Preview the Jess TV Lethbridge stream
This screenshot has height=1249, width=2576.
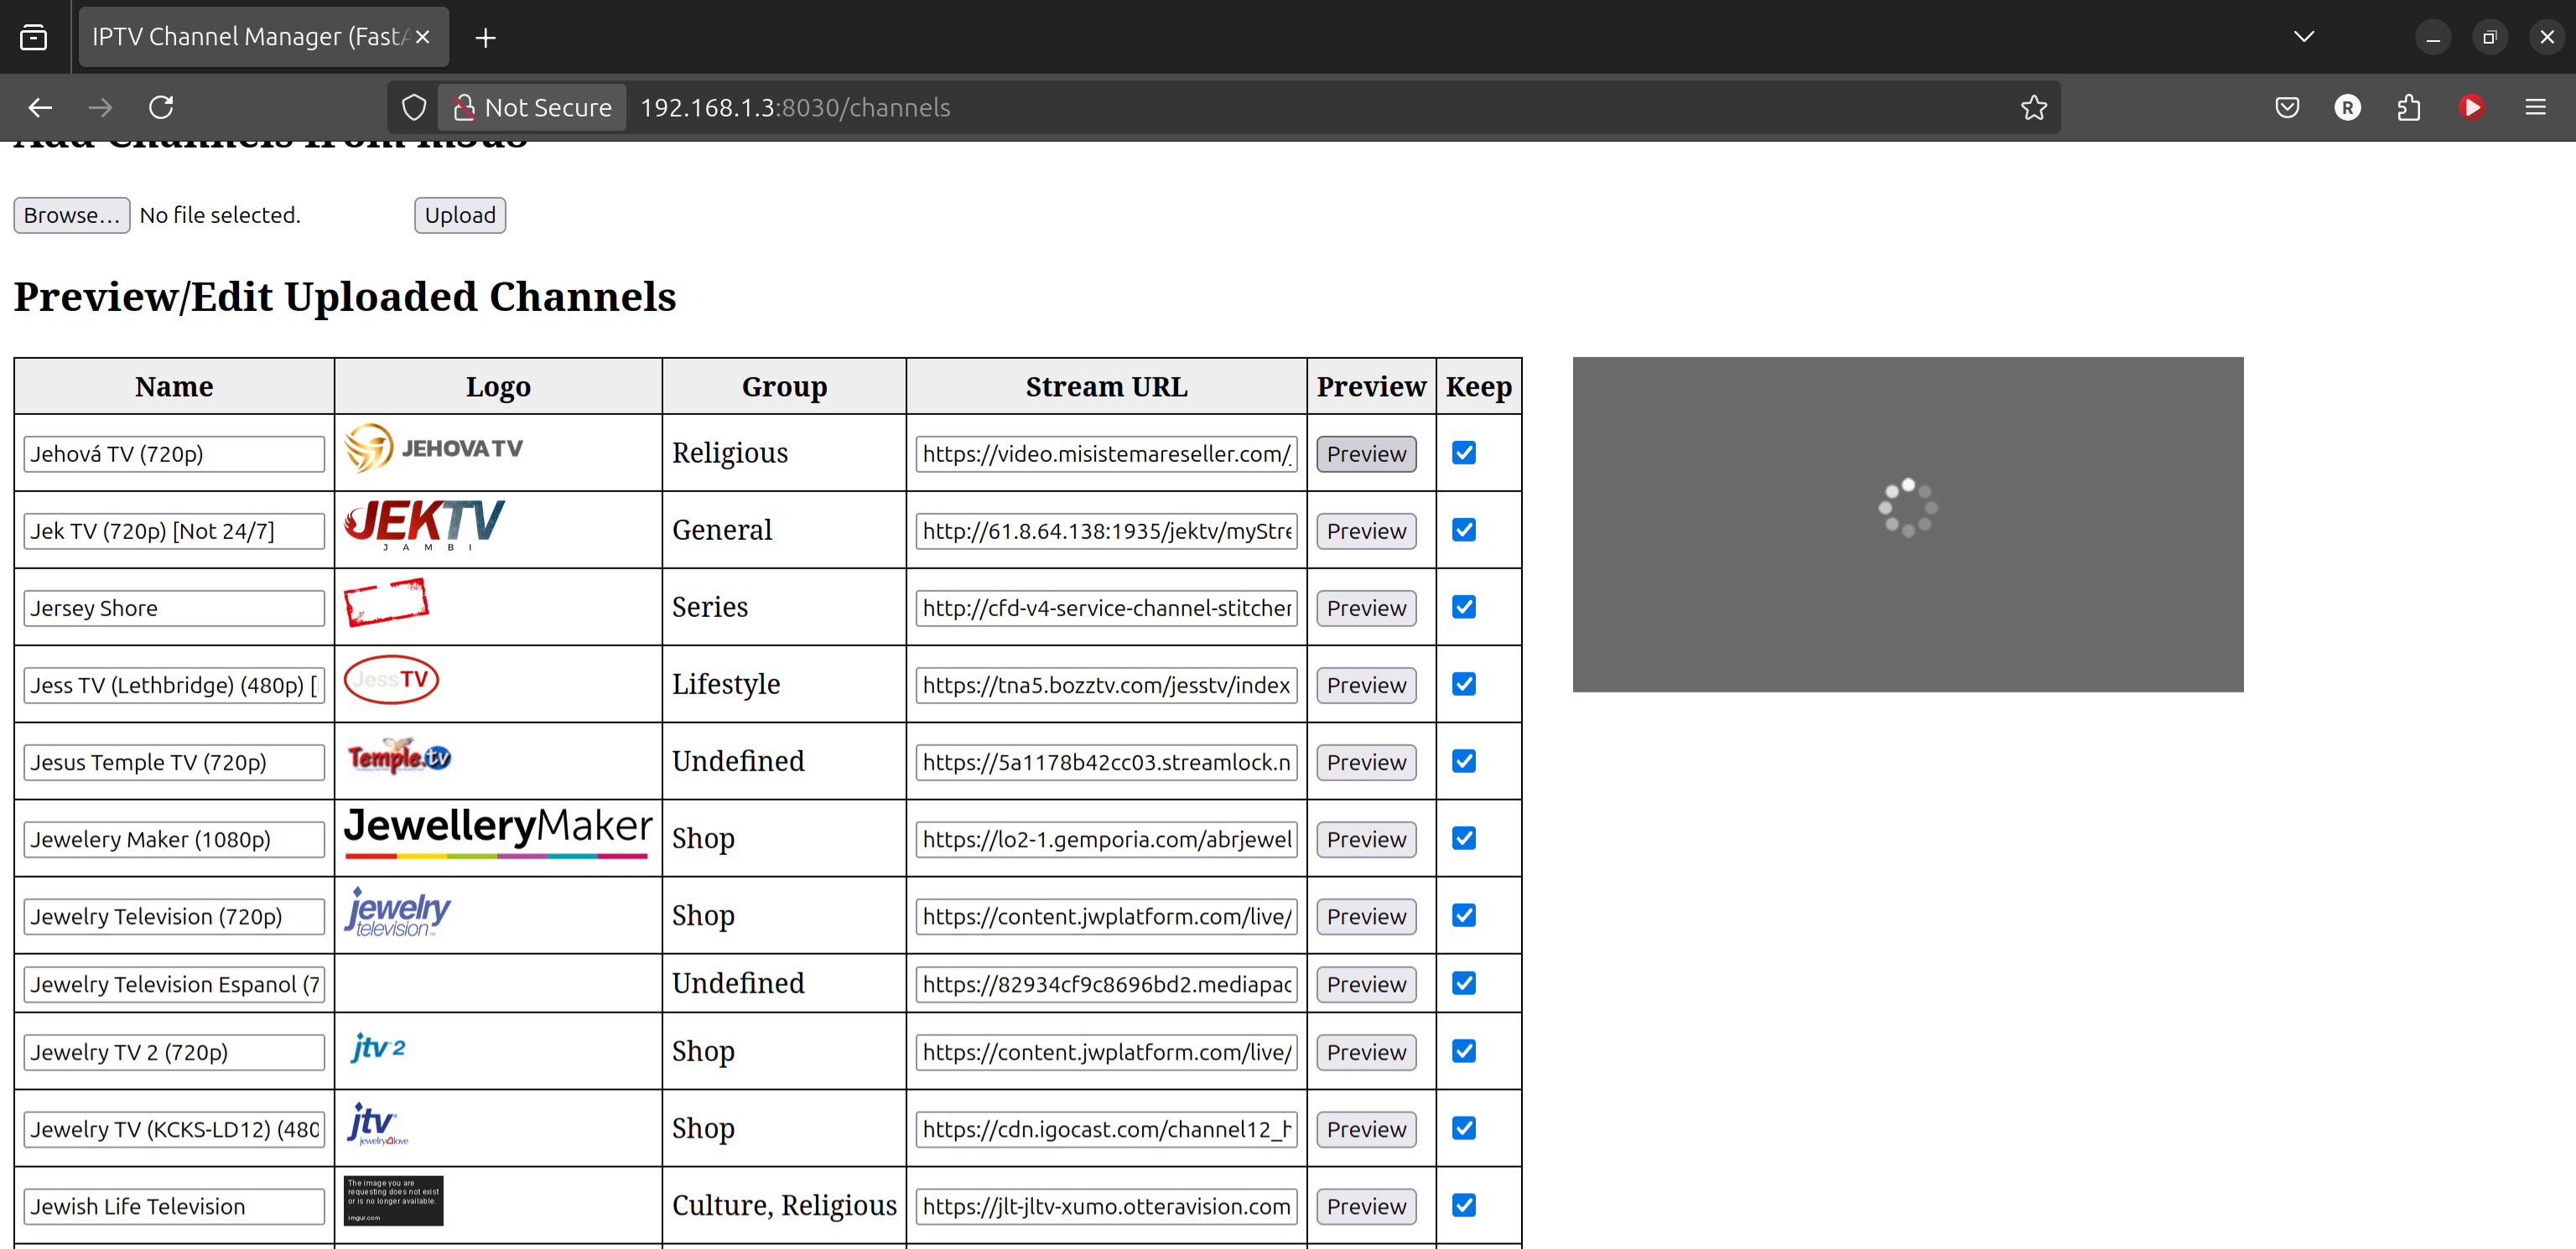(x=1366, y=685)
